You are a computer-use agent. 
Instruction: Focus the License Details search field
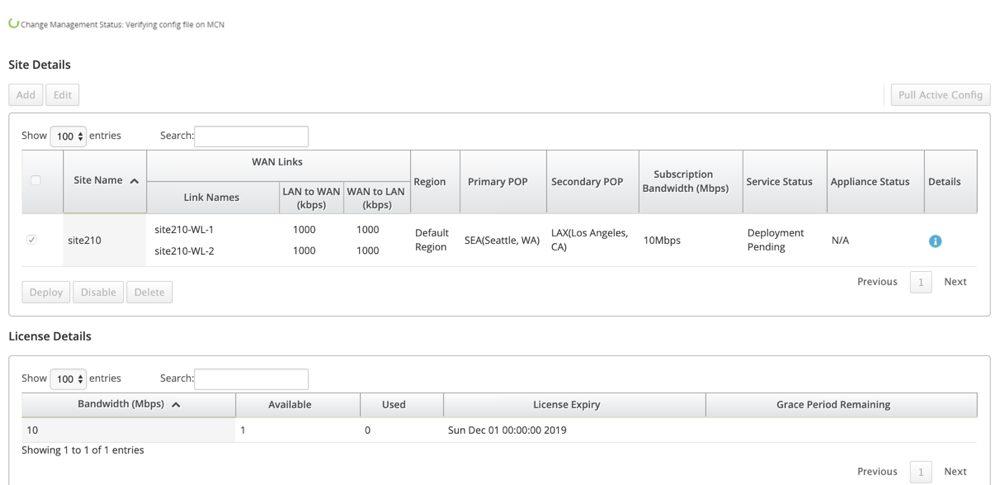pos(251,379)
